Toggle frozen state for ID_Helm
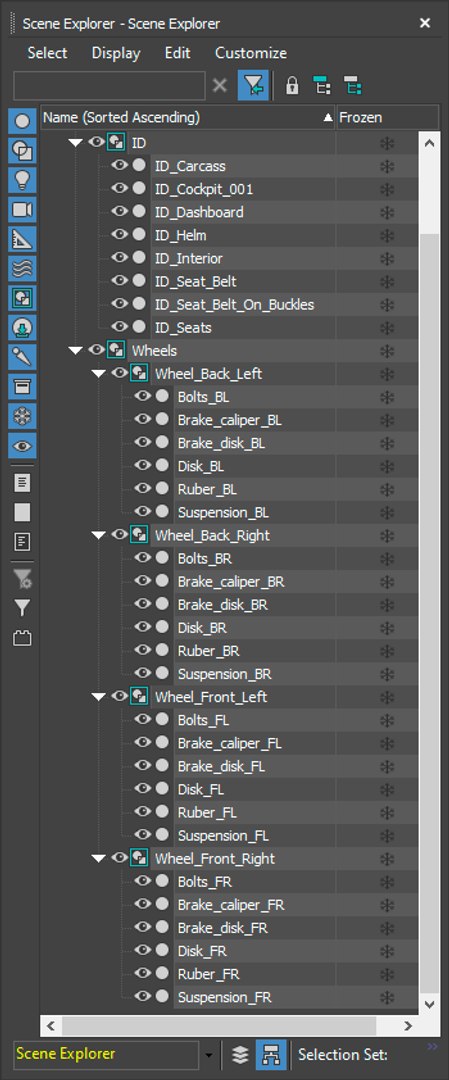This screenshot has height=1080, width=449. pos(387,236)
